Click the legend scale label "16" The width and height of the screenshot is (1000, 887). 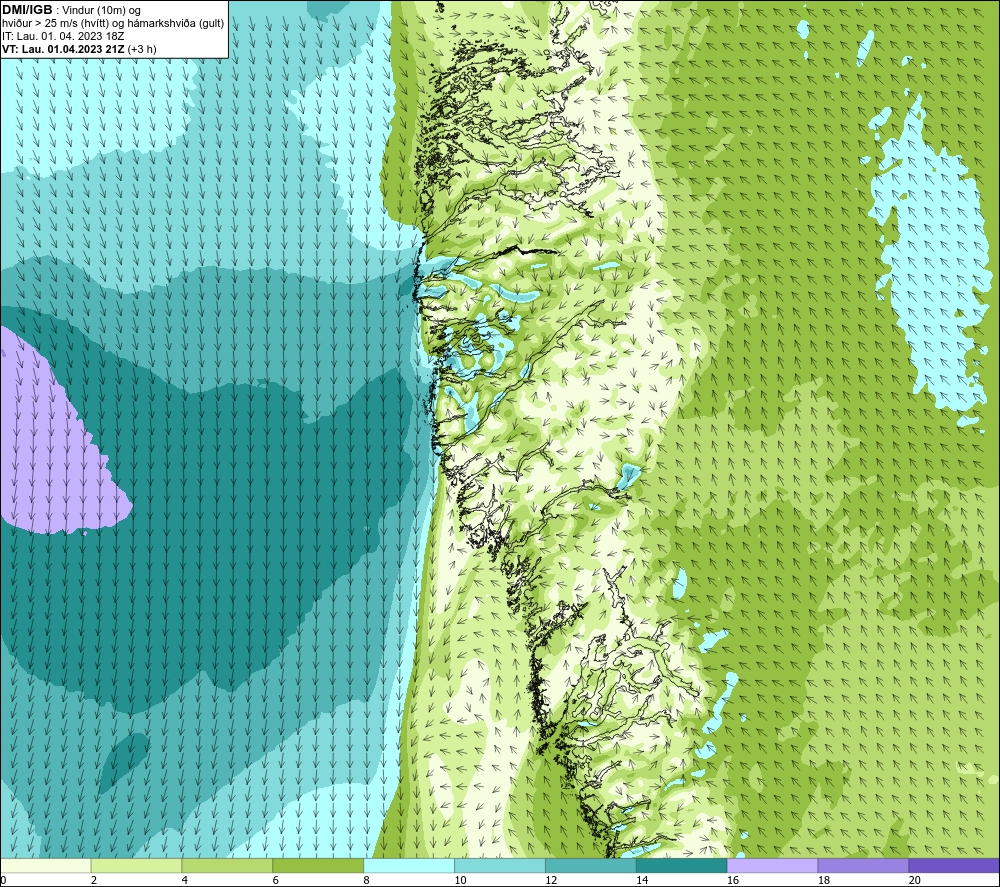tap(733, 880)
